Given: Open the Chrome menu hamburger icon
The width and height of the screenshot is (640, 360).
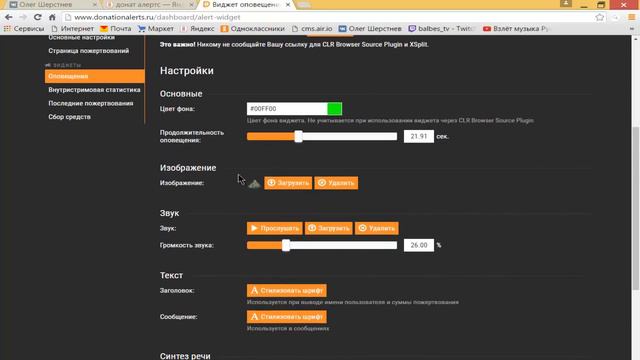Looking at the screenshot, I should coord(632,17).
